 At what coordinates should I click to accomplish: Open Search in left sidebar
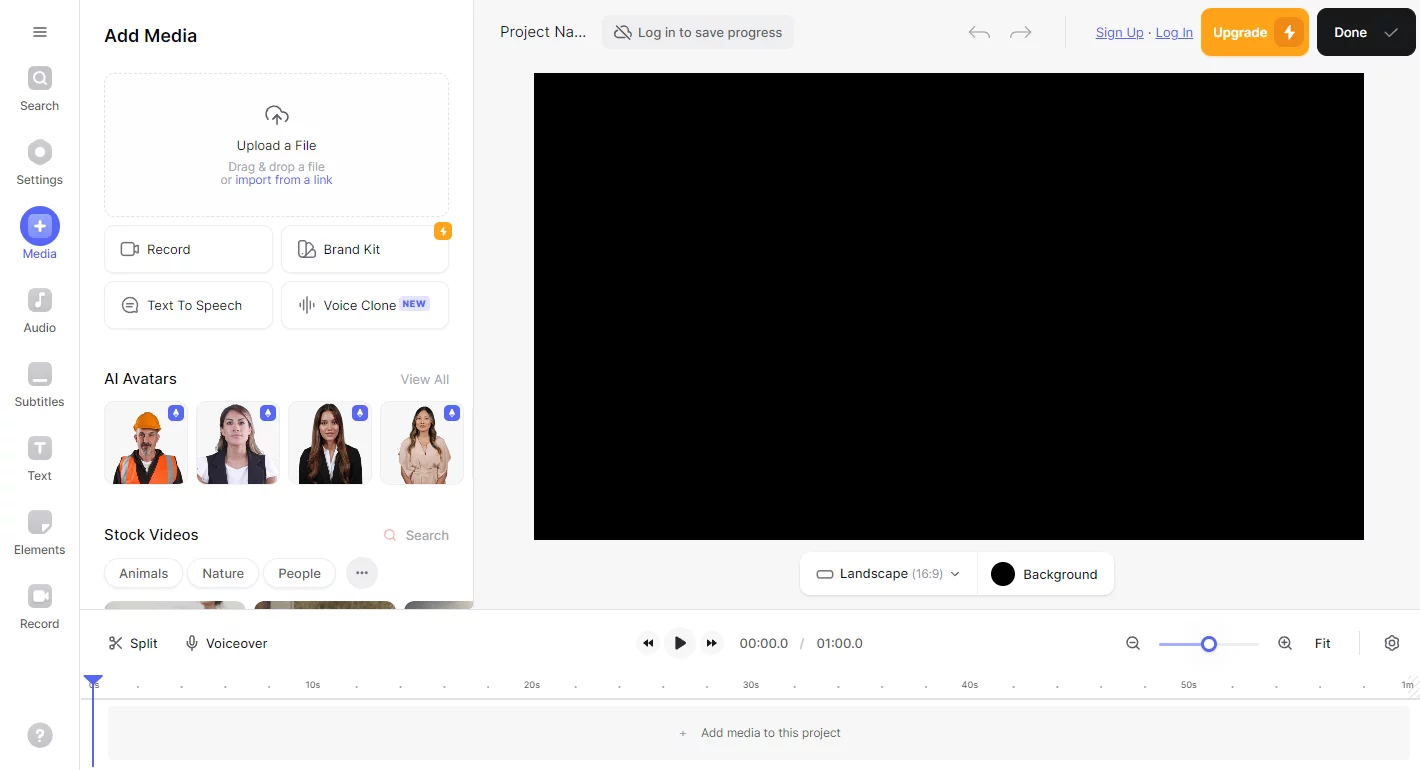point(40,88)
